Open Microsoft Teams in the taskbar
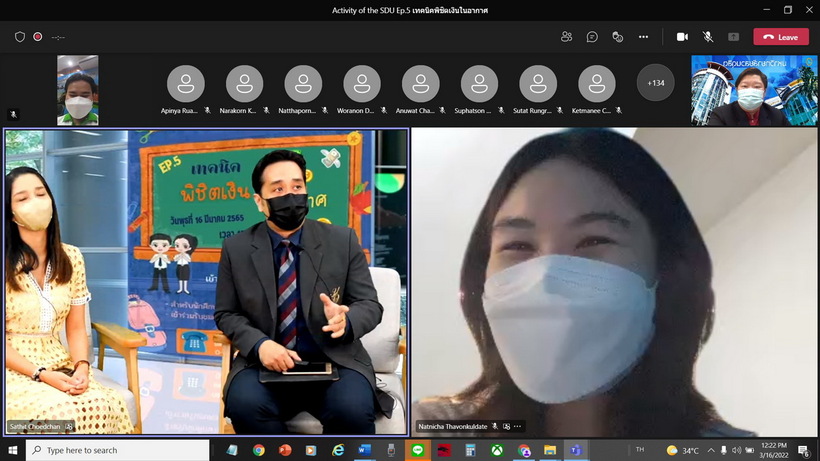The width and height of the screenshot is (820, 461). pyautogui.click(x=575, y=451)
